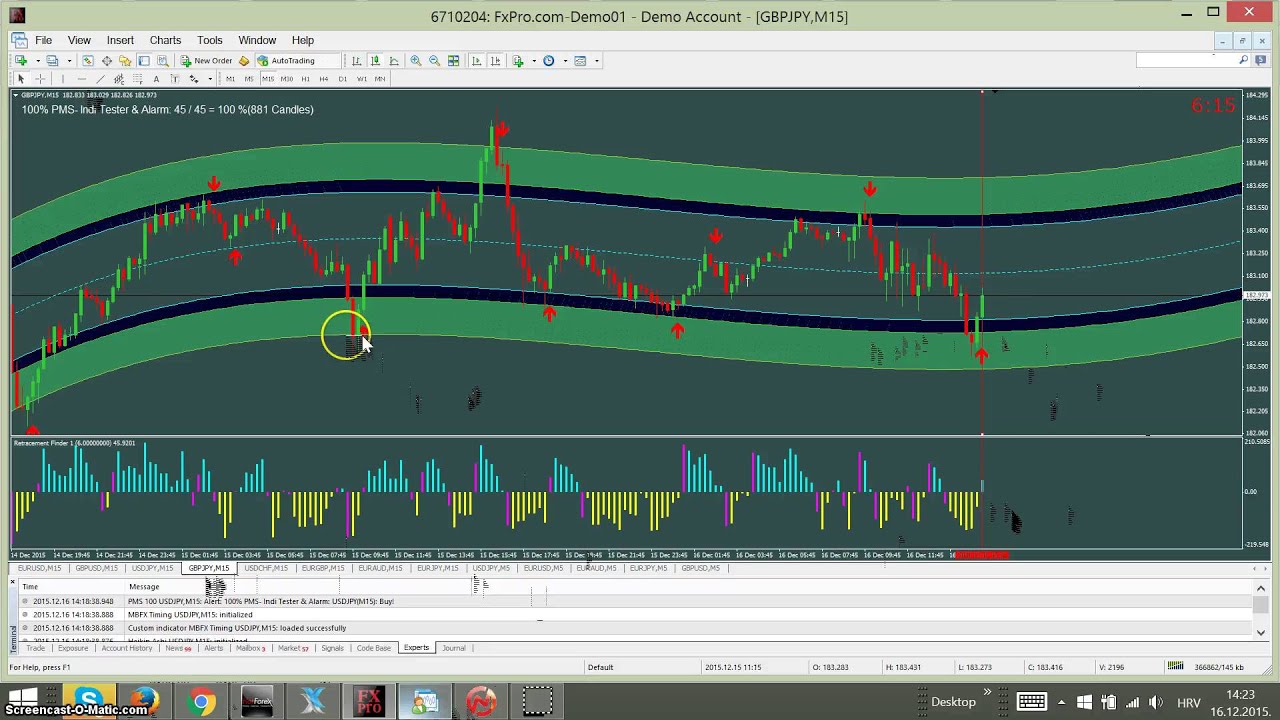Viewport: 1280px width, 720px height.
Task: Open the Navigator panel icon
Action: point(125,61)
